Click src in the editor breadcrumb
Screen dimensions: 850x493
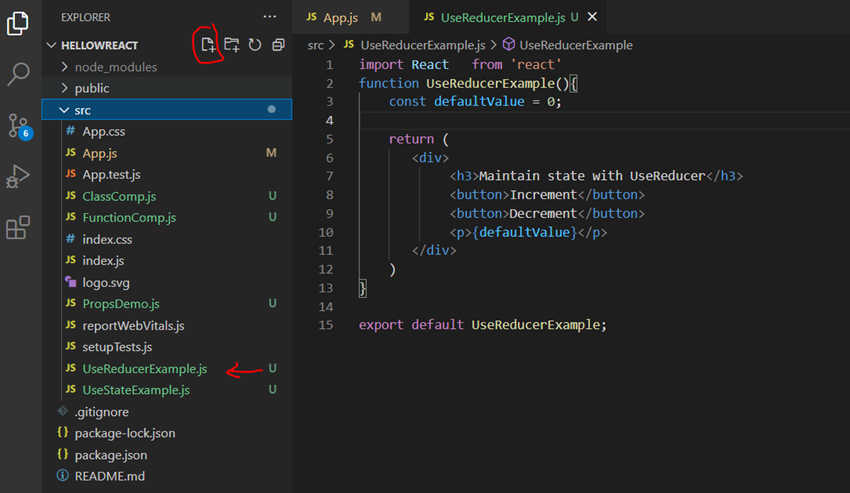click(x=315, y=46)
